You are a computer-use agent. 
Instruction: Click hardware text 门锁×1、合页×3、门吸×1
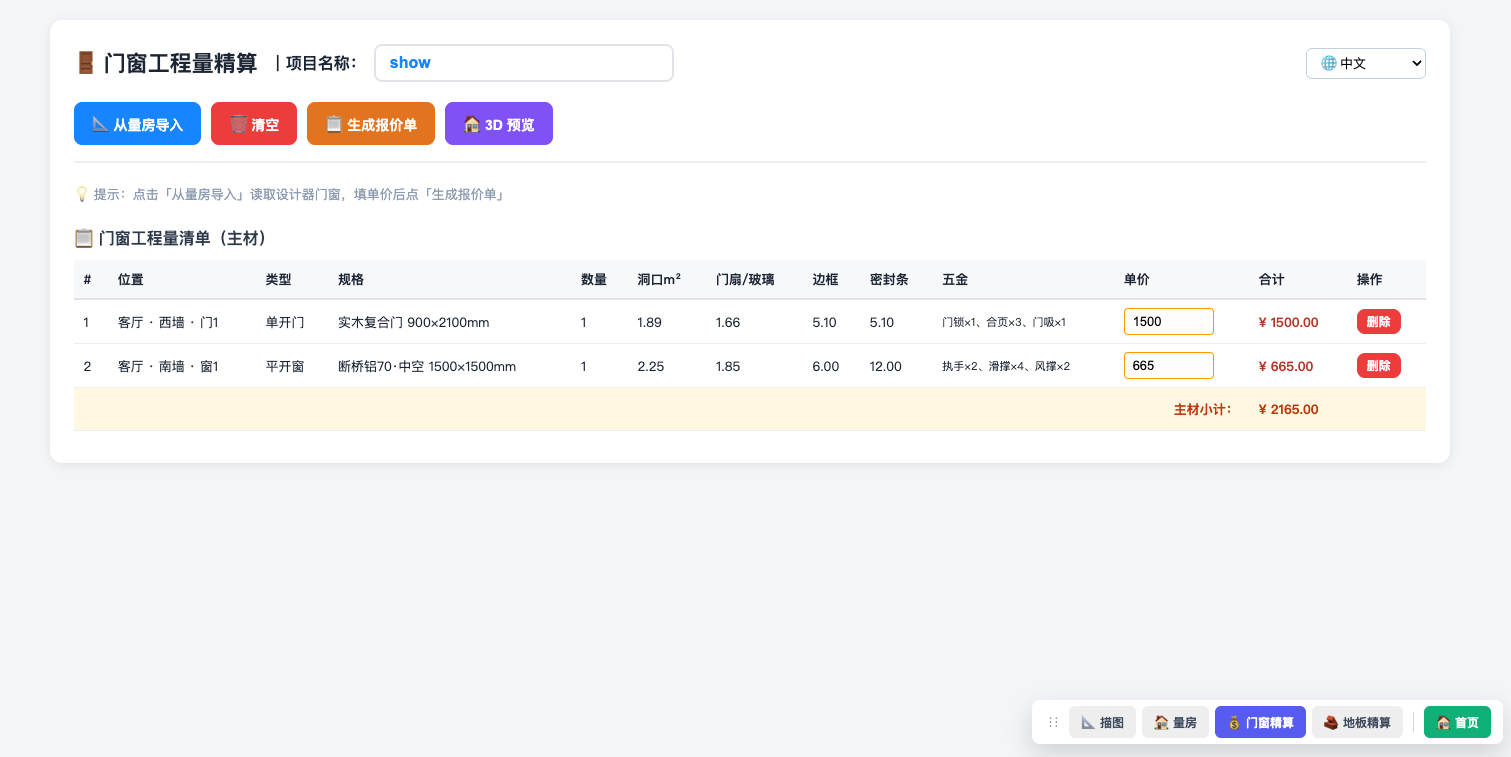coord(1004,322)
